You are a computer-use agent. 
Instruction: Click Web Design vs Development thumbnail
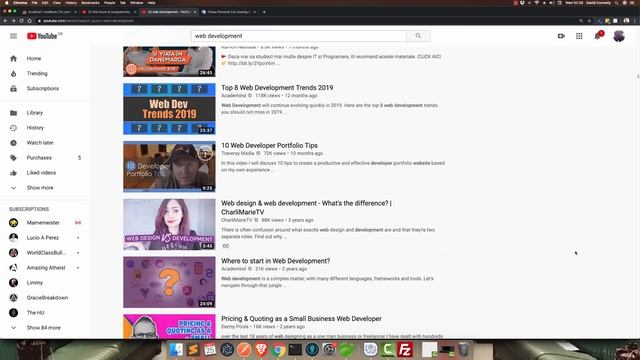169,224
